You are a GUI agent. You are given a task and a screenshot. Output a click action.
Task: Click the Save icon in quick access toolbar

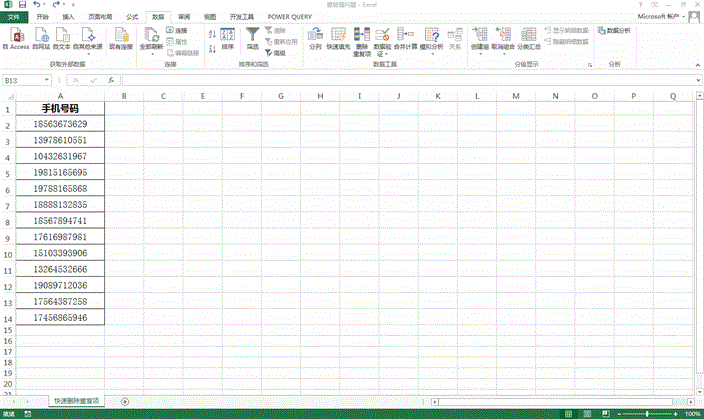click(22, 5)
